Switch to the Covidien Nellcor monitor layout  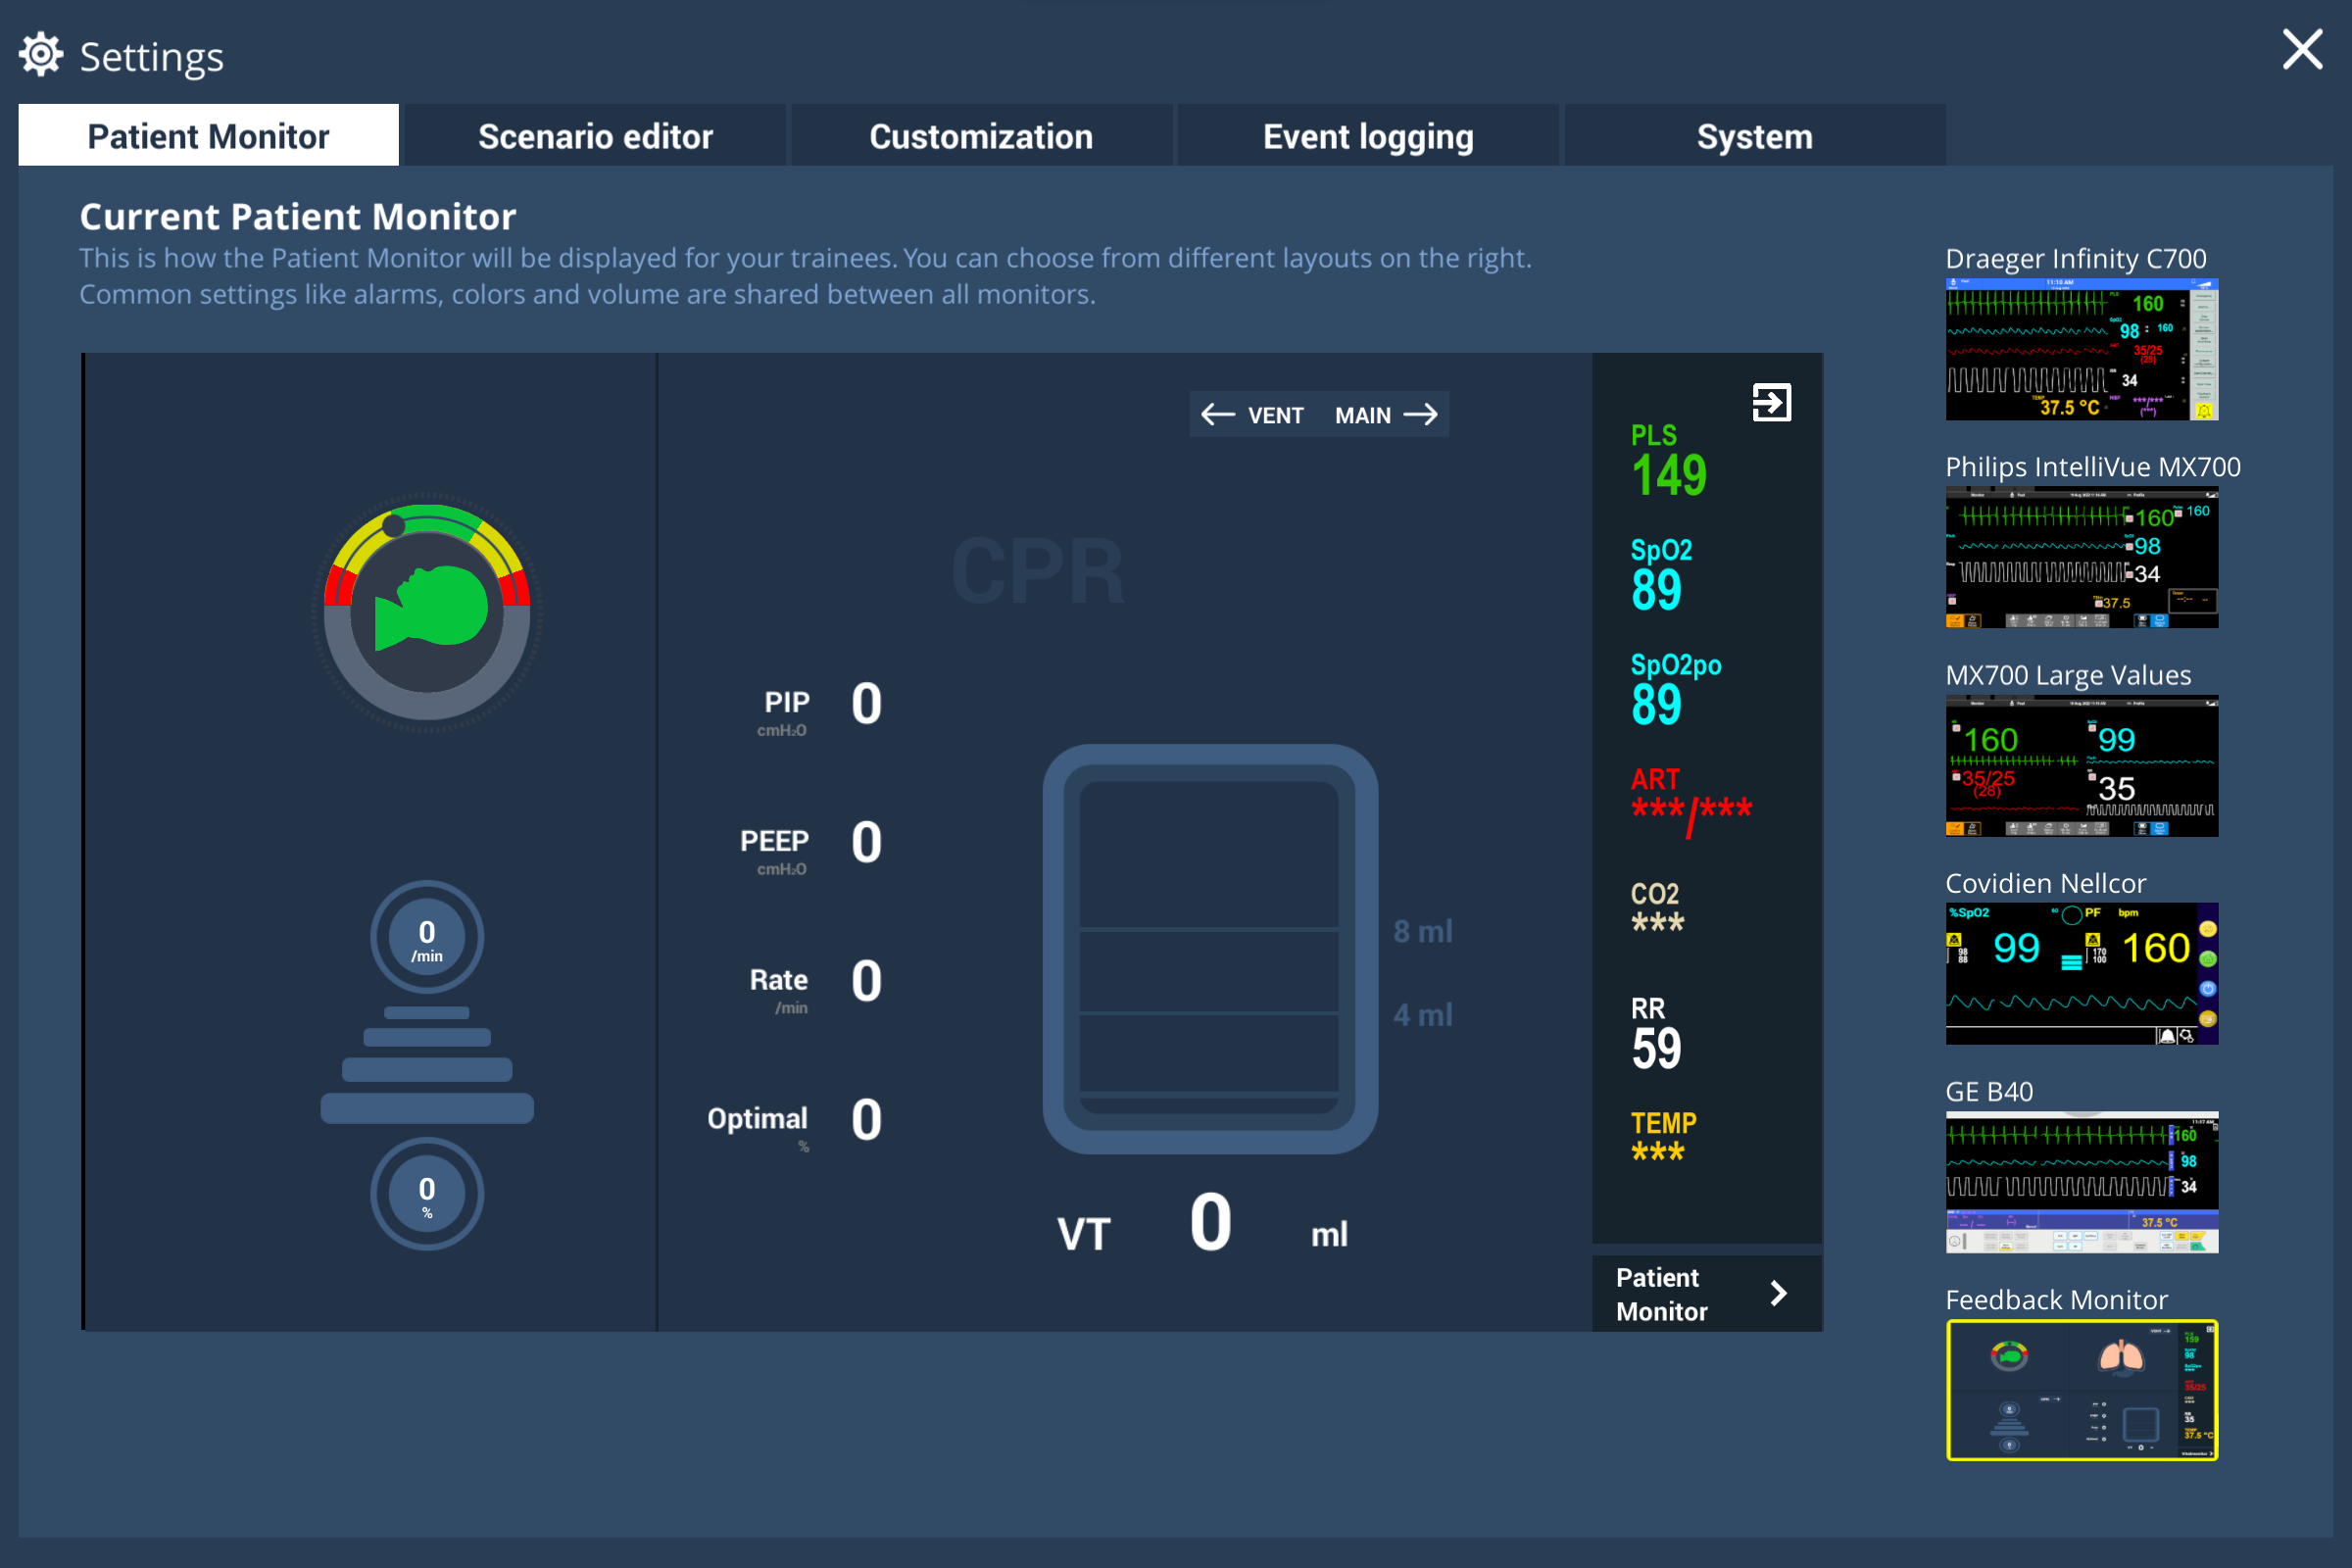[x=2082, y=973]
